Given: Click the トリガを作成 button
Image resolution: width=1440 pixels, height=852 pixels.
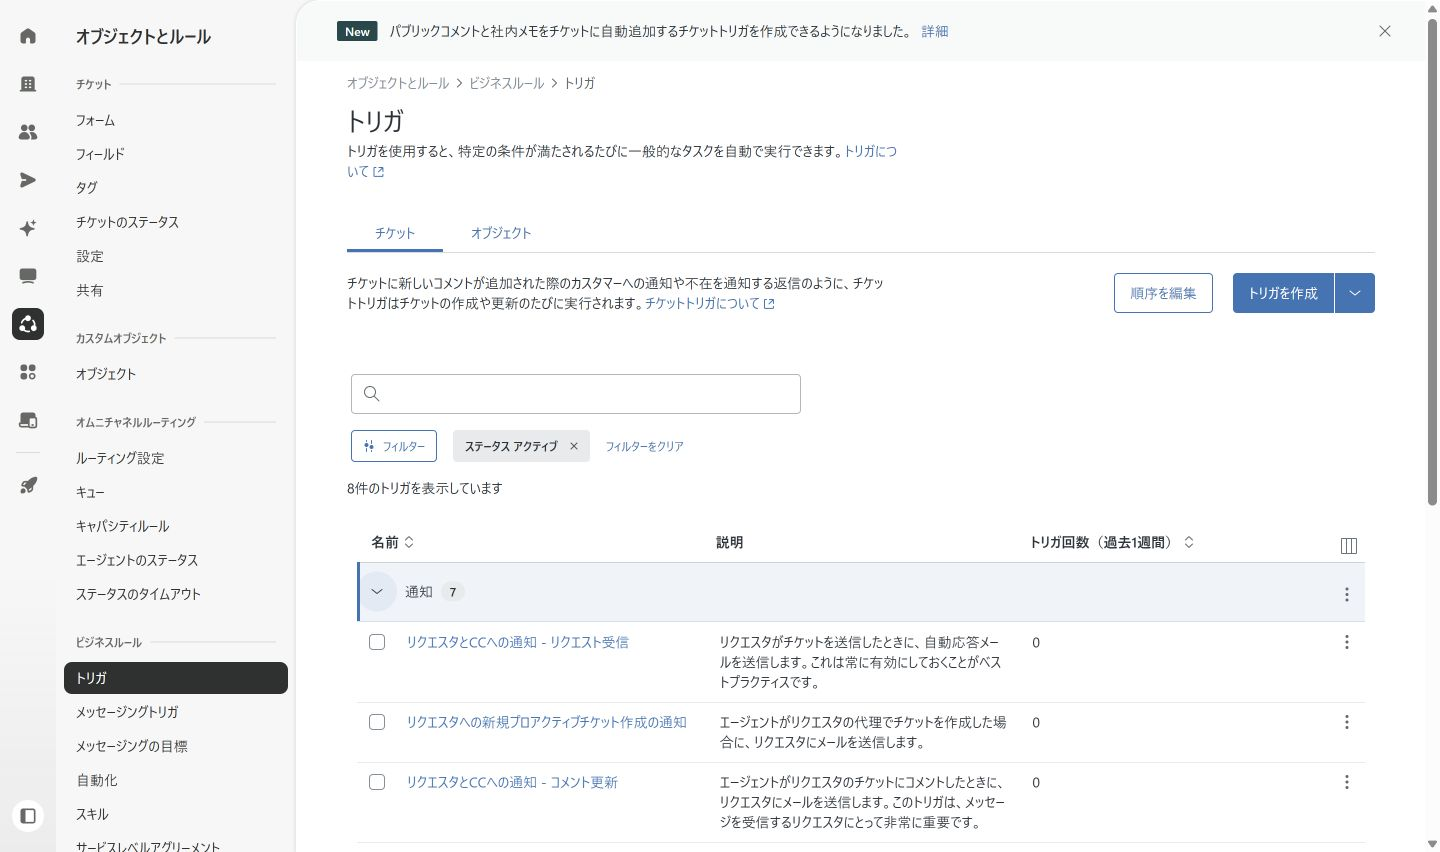Looking at the screenshot, I should (x=1283, y=293).
